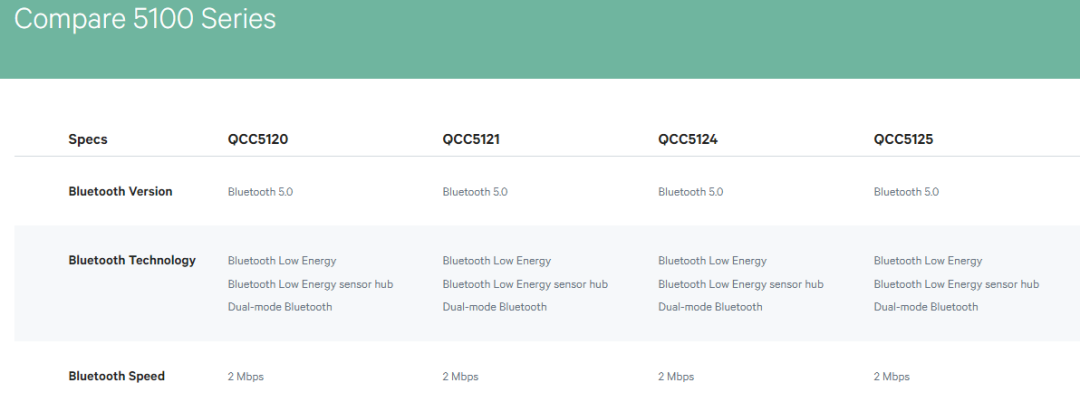The width and height of the screenshot is (1080, 402).
Task: Click the Compare 5100 Series heading
Action: click(145, 19)
